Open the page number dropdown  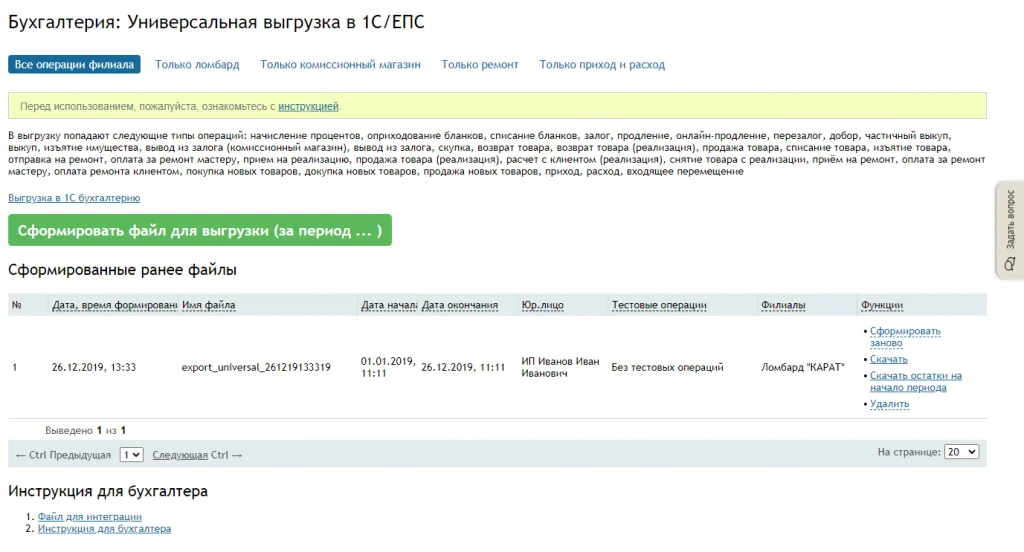[x=131, y=455]
